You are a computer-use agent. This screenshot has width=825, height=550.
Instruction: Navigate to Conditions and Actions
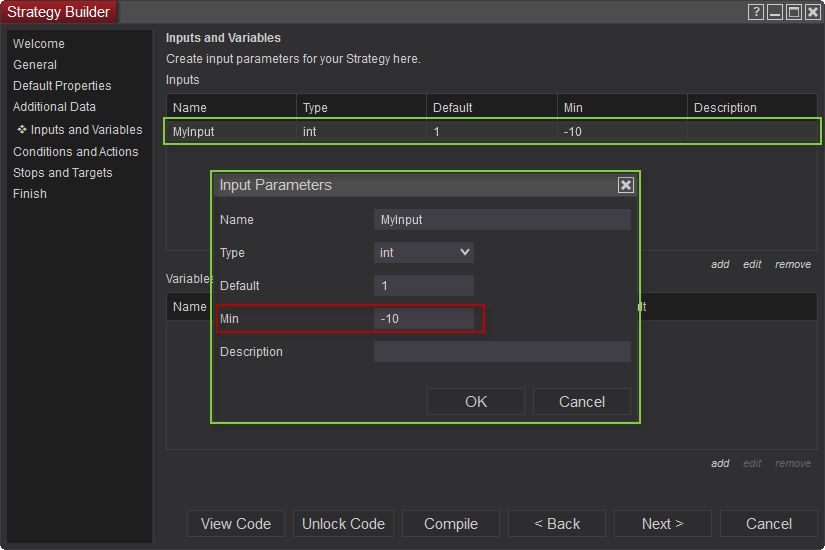[x=76, y=152]
